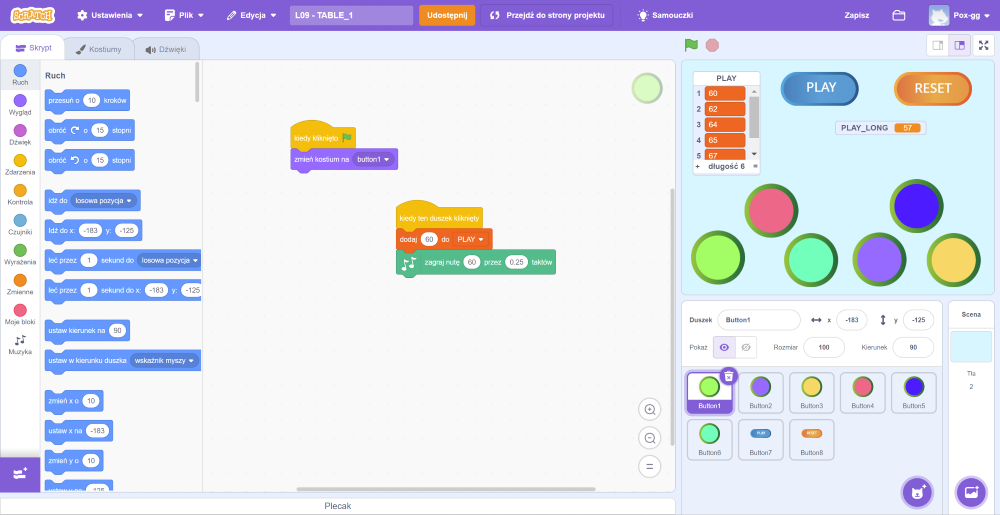Select Button5 sprite thumbnail

(913, 393)
